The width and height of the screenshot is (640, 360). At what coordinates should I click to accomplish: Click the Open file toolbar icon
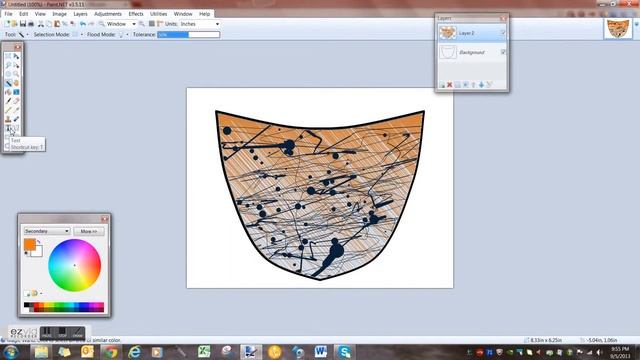pyautogui.click(x=14, y=24)
